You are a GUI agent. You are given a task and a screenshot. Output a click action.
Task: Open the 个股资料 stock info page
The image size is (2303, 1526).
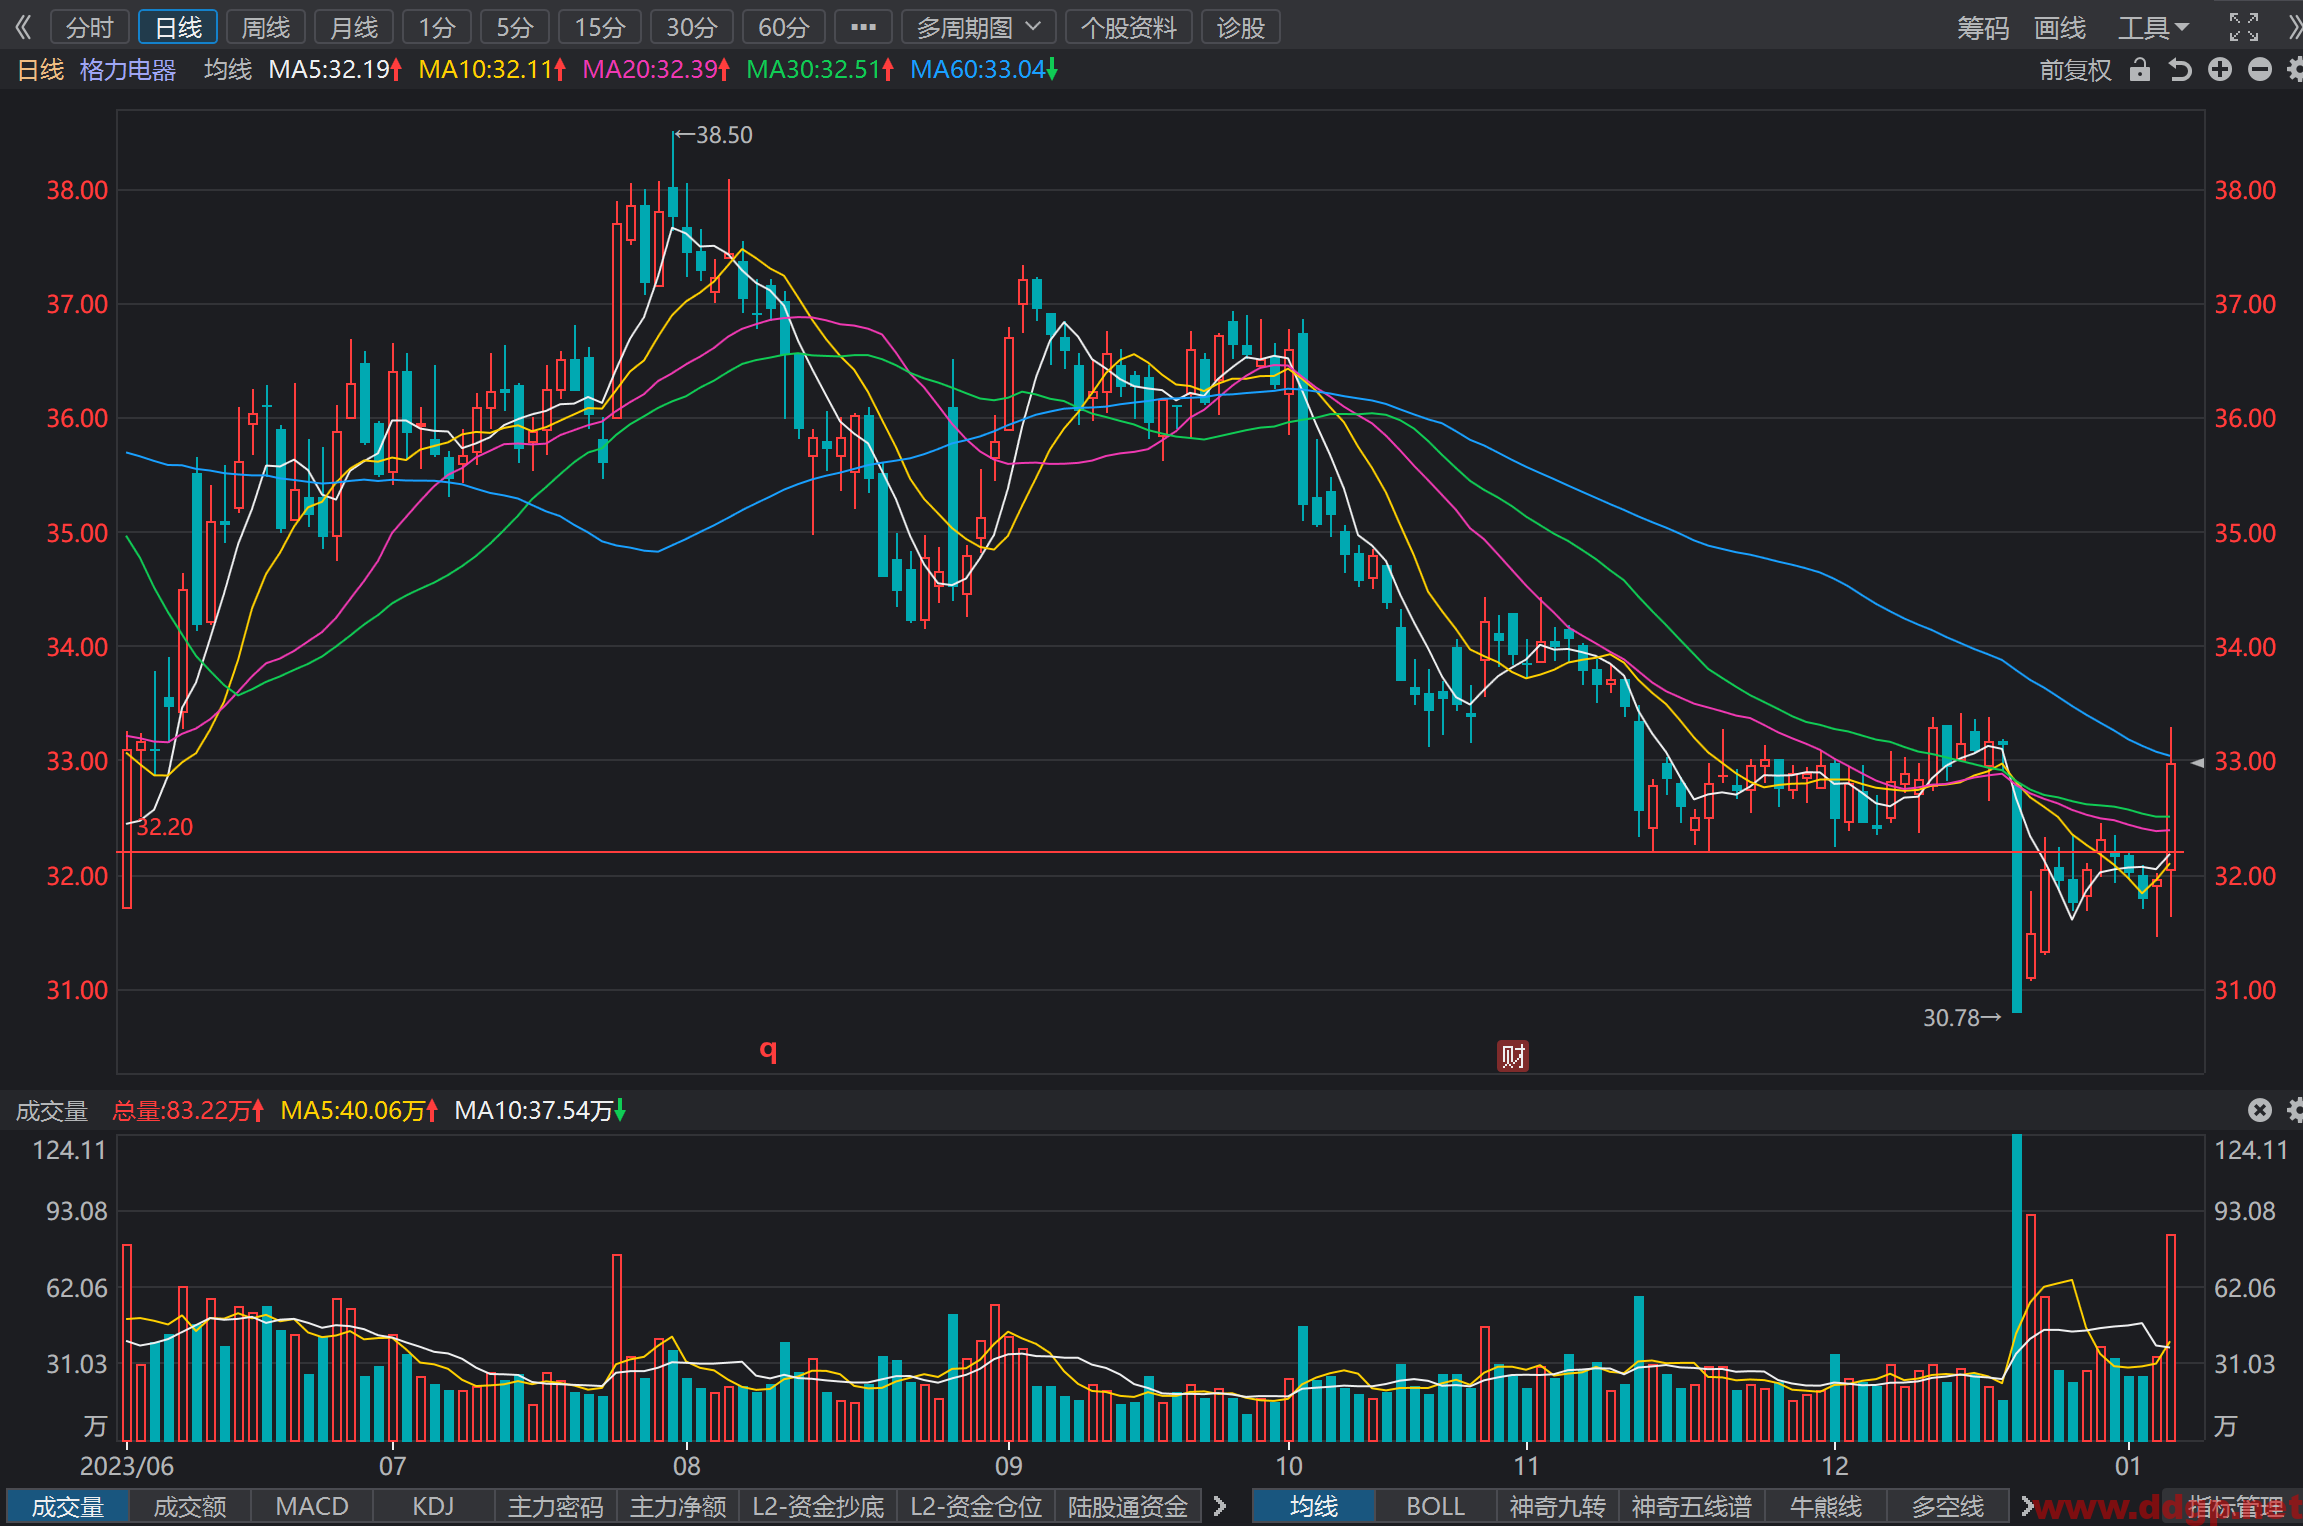tap(1129, 27)
